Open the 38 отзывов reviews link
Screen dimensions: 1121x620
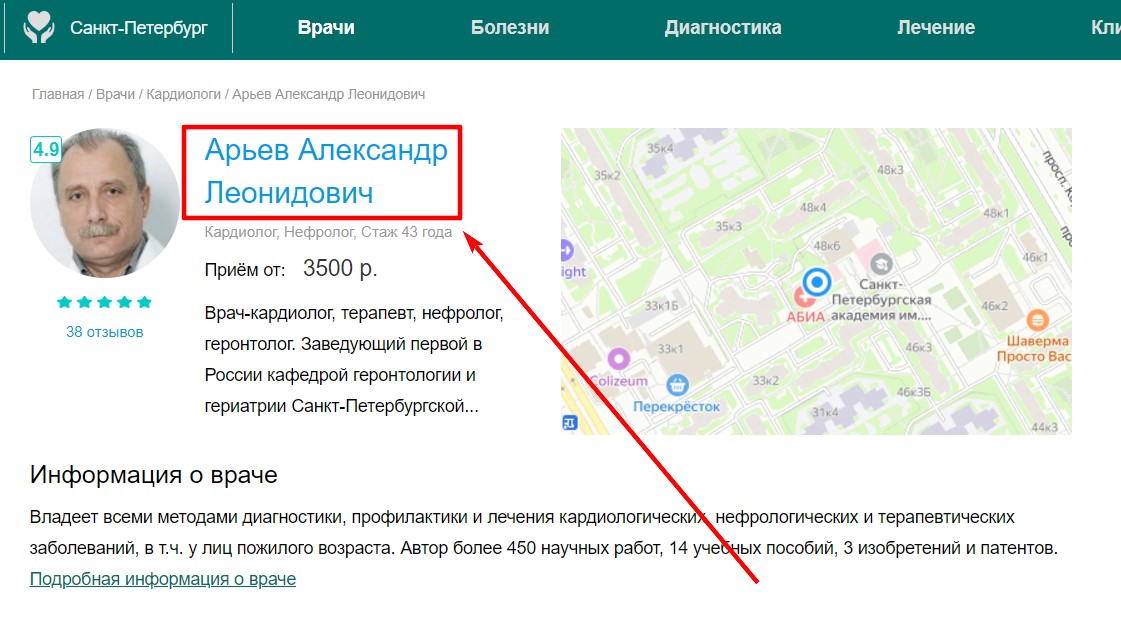click(104, 332)
